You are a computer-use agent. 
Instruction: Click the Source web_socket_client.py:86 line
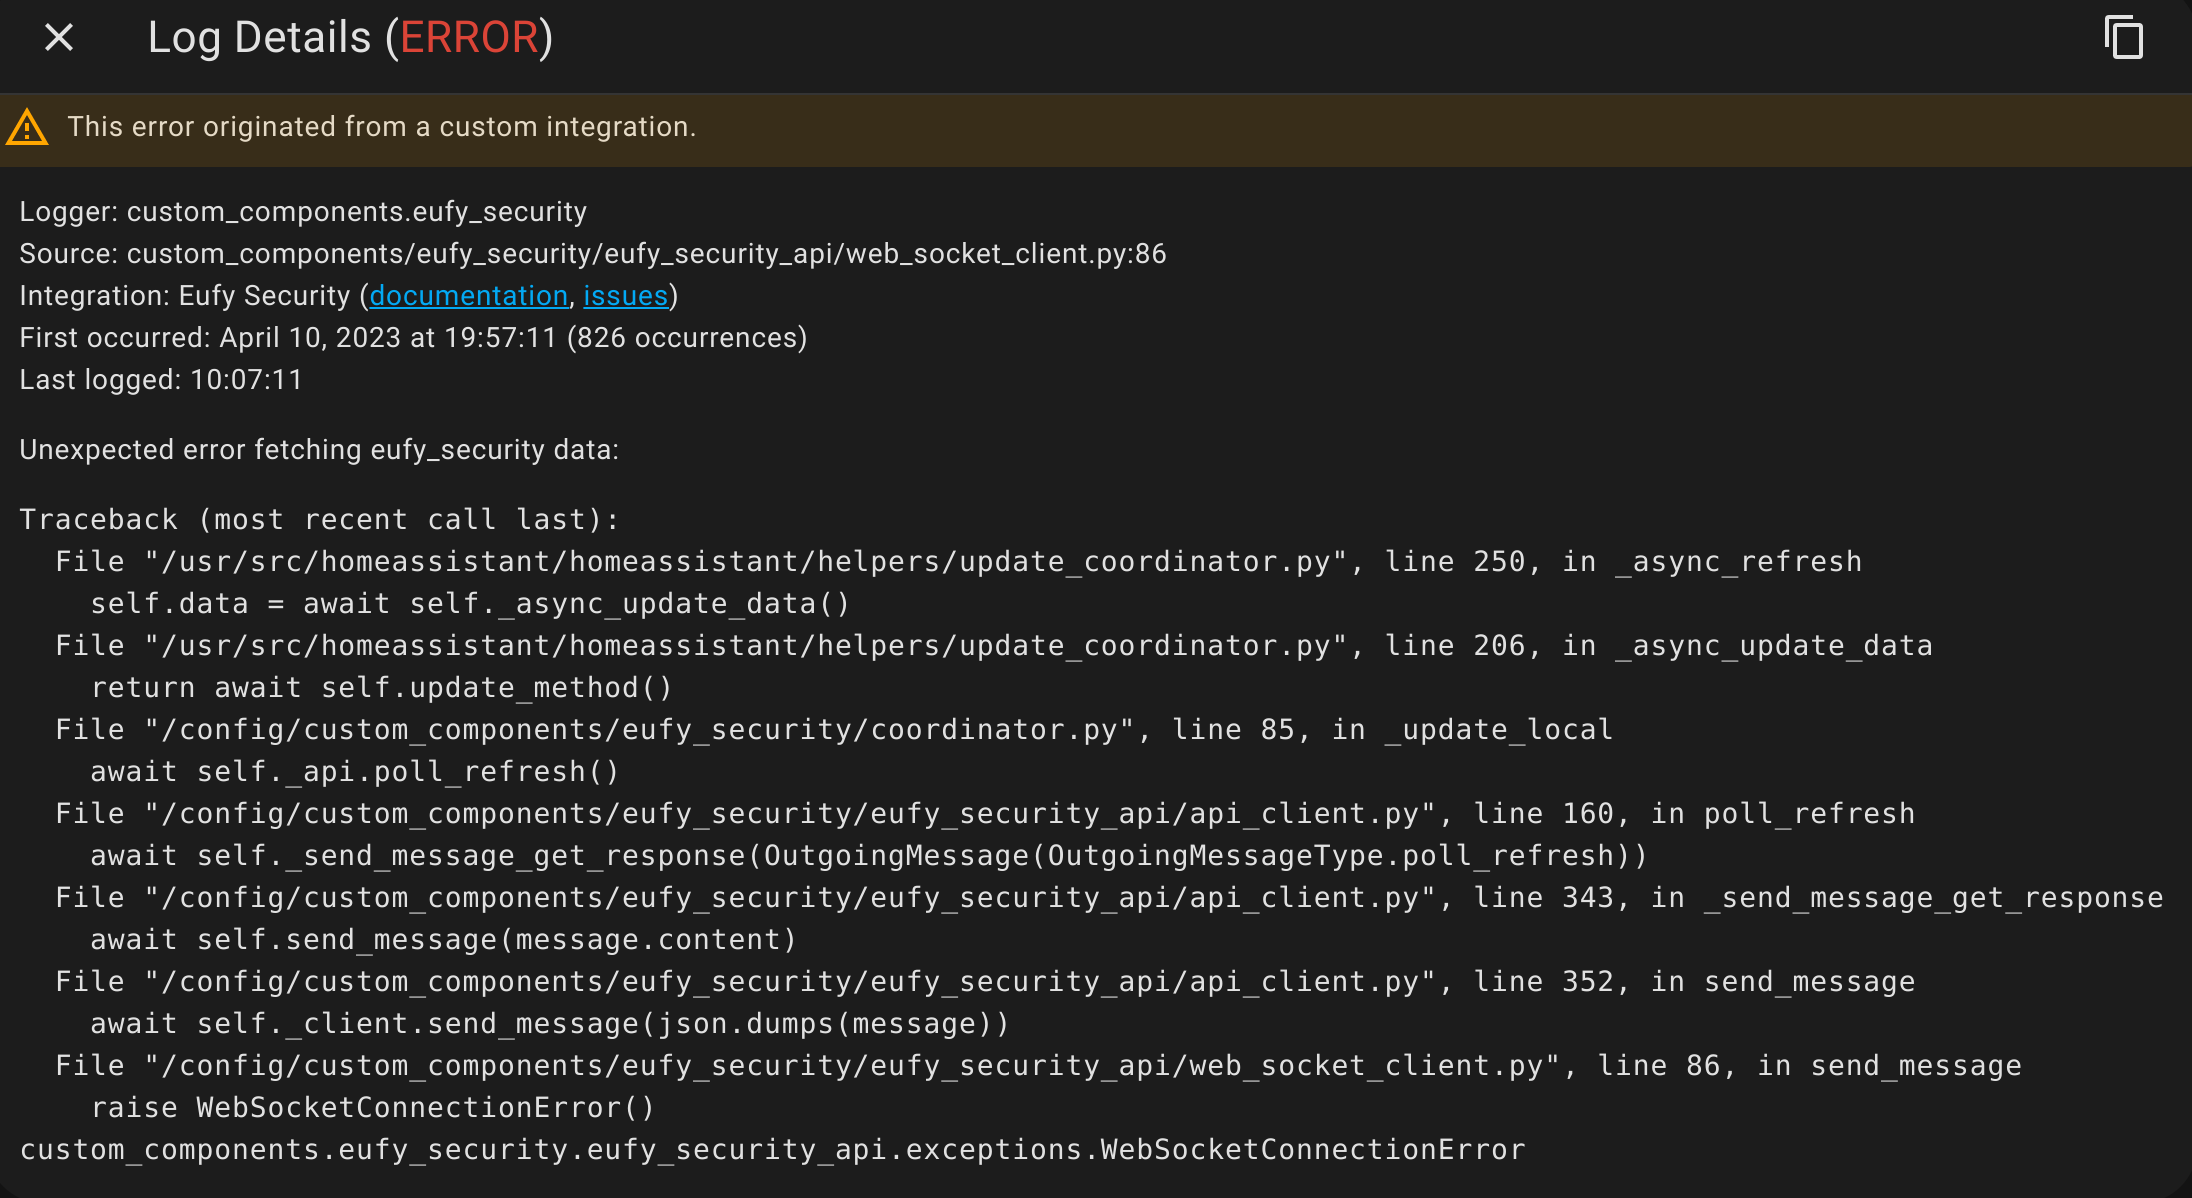[x=592, y=254]
